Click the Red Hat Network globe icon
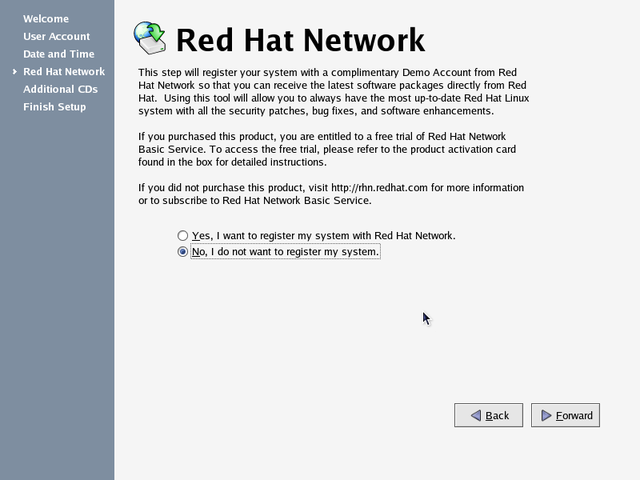 [x=150, y=38]
